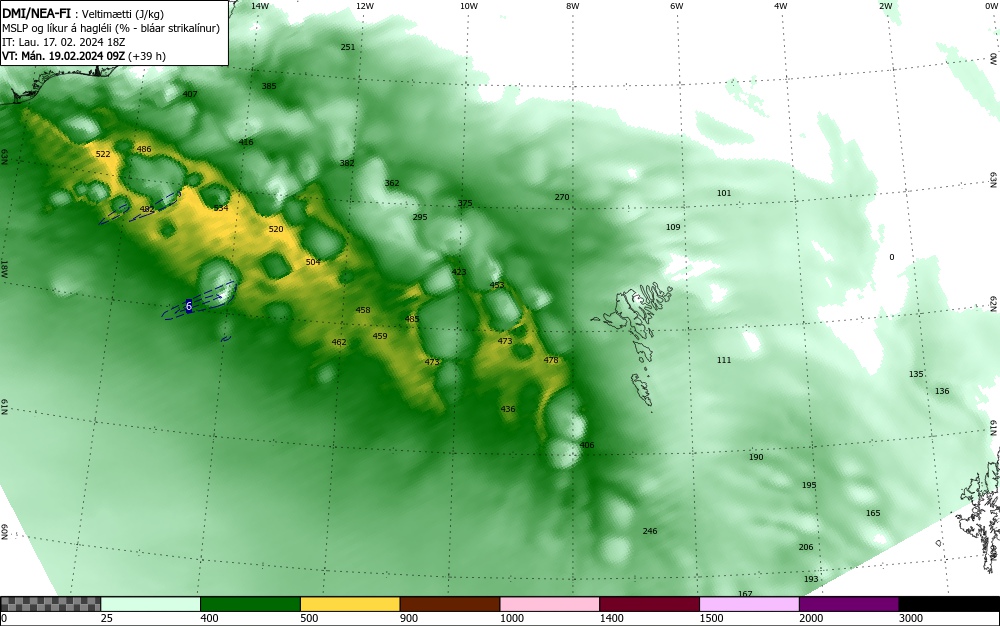Select the "IT: Lau. 17. 02. 2024 18Z" line

[63, 42]
